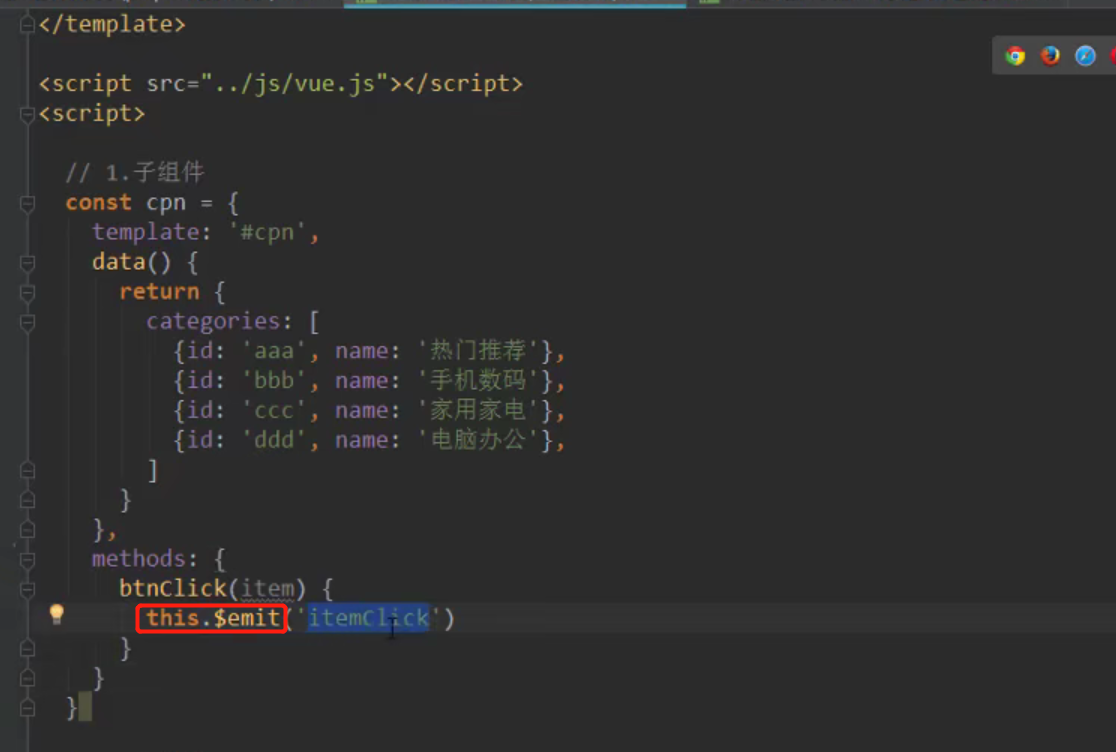Click fold end marker beside closing ] bracket
The image size is (1116, 752).
tap(27, 471)
